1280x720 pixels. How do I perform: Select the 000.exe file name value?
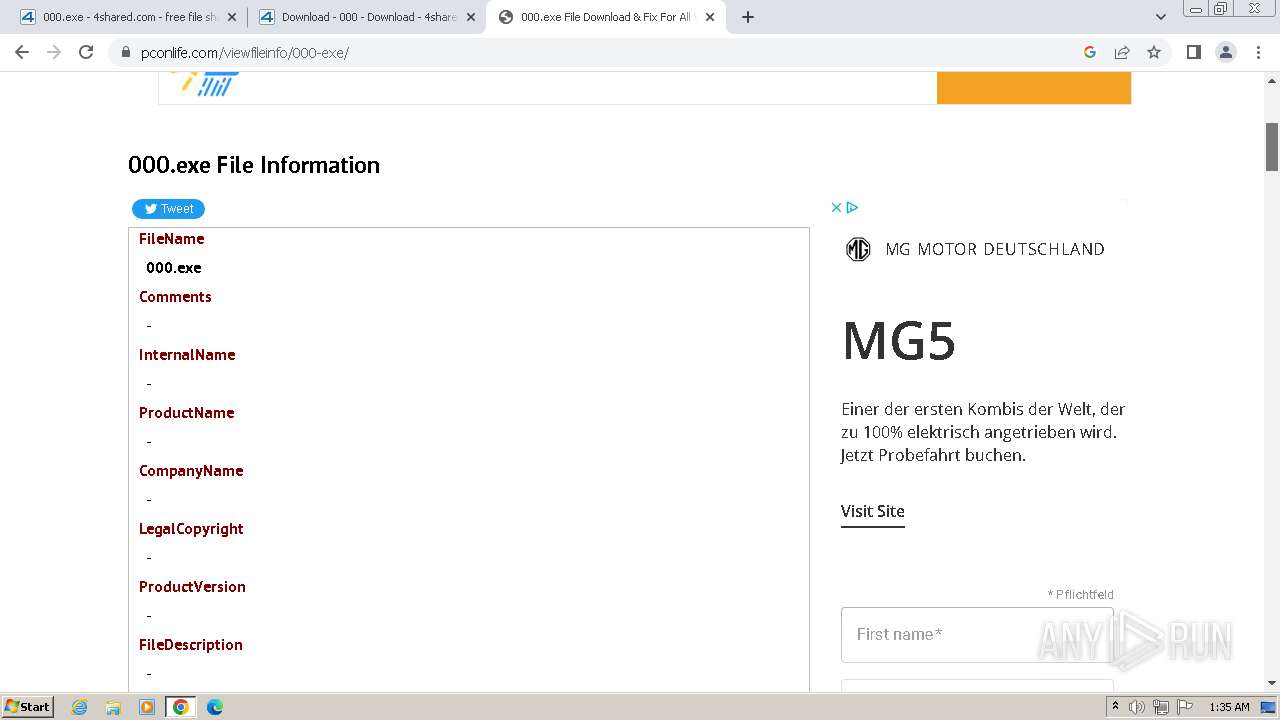click(174, 268)
